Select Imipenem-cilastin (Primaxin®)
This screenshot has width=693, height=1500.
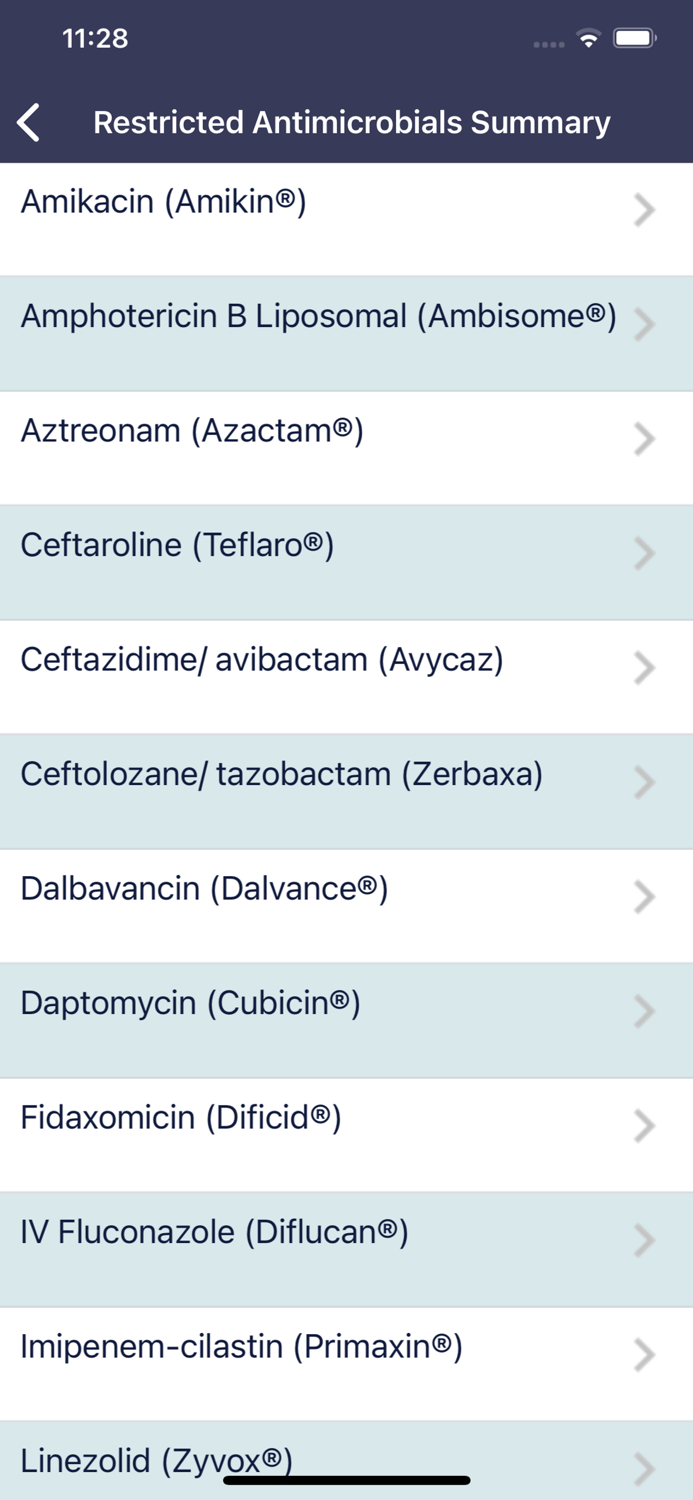pyautogui.click(x=241, y=1347)
